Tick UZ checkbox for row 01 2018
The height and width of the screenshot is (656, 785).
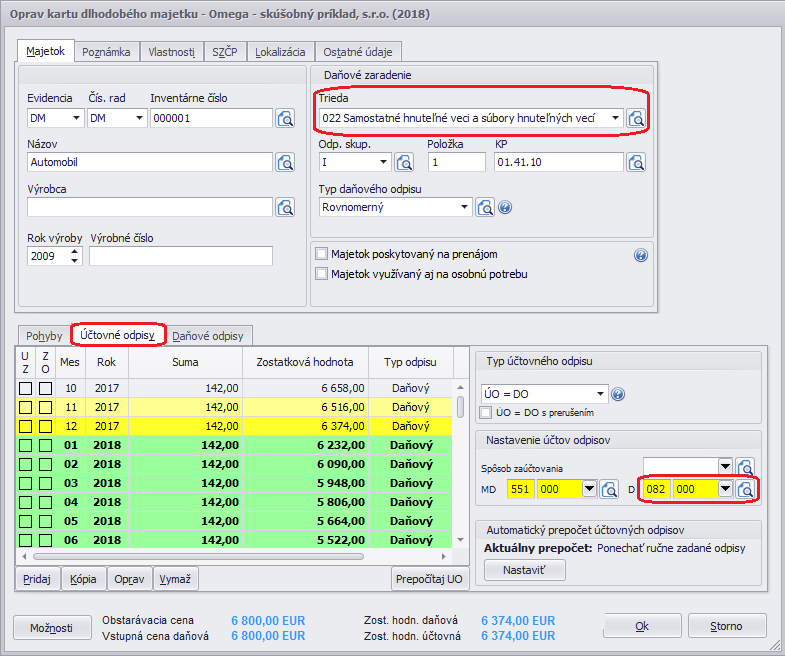click(x=26, y=445)
